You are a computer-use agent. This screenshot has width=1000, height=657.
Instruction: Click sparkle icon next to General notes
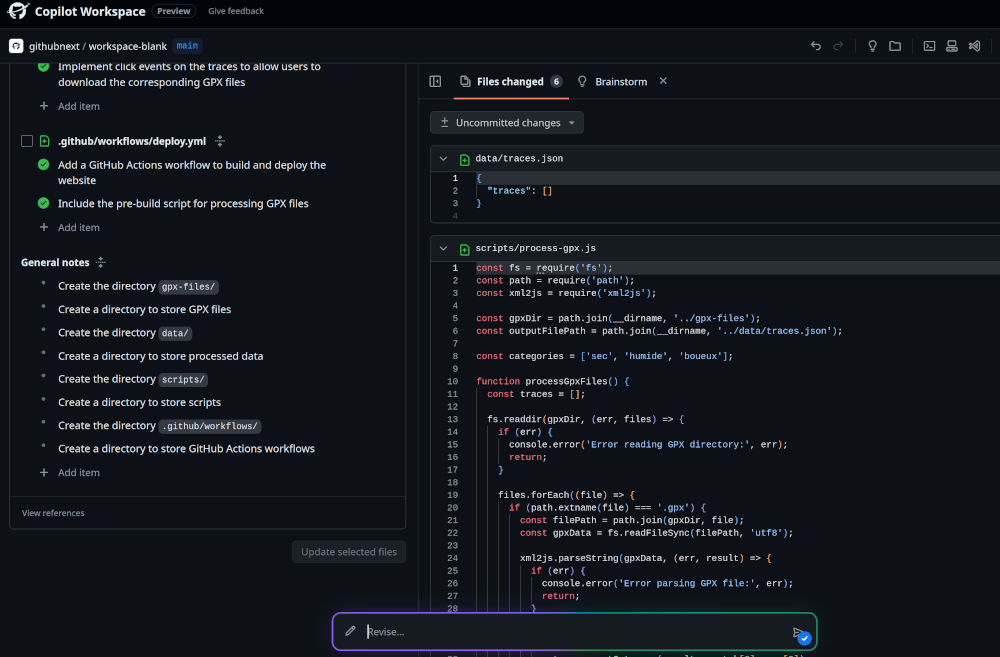[101, 262]
